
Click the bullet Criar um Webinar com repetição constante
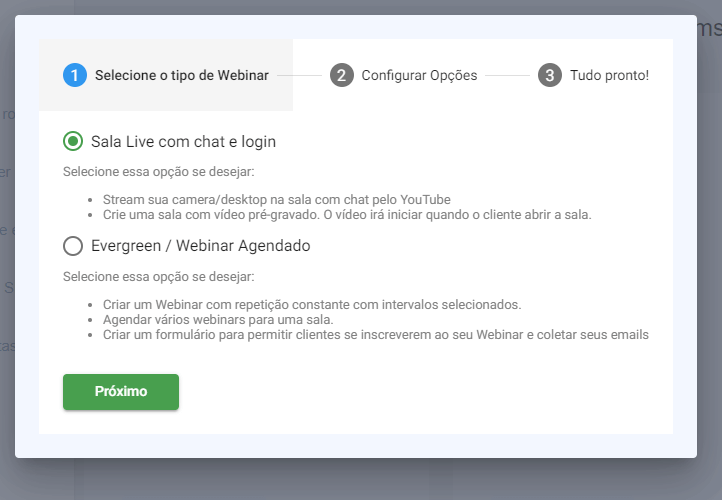pos(312,305)
